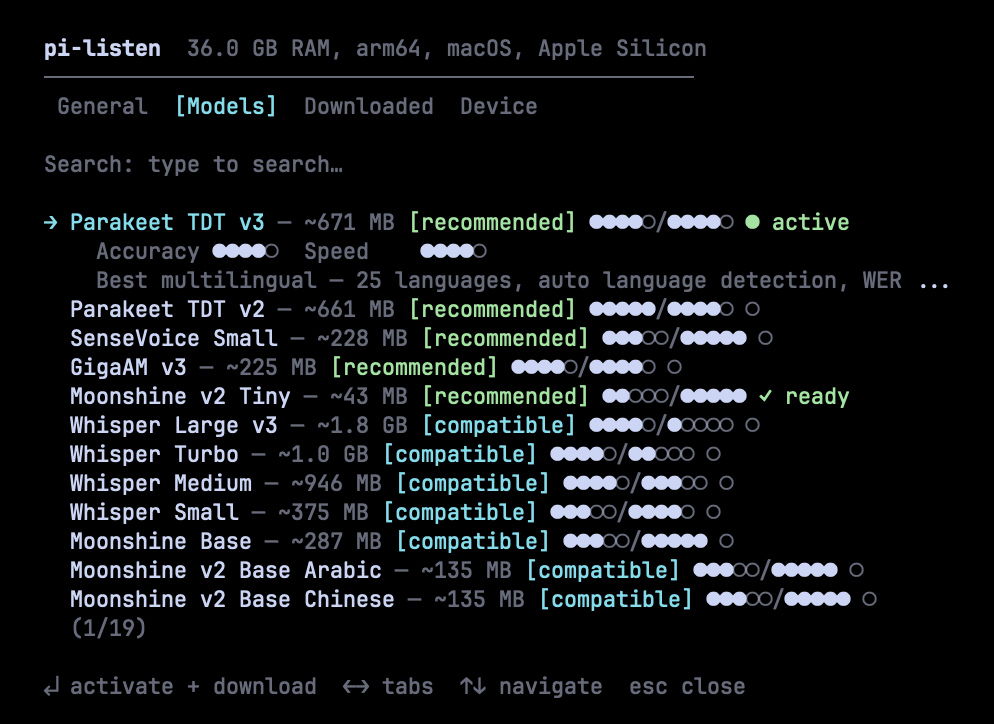The height and width of the screenshot is (724, 994).
Task: Click the status circle for GigaAM v3
Action: click(674, 367)
